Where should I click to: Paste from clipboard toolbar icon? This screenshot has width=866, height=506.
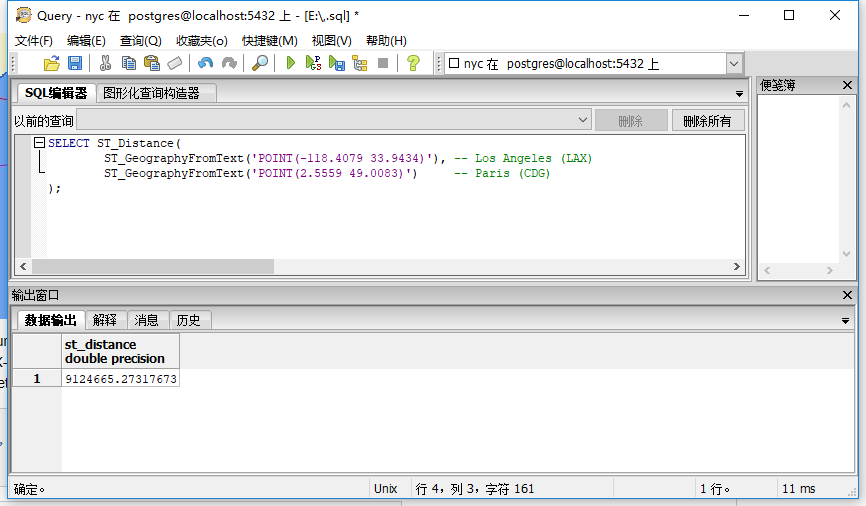coord(152,64)
